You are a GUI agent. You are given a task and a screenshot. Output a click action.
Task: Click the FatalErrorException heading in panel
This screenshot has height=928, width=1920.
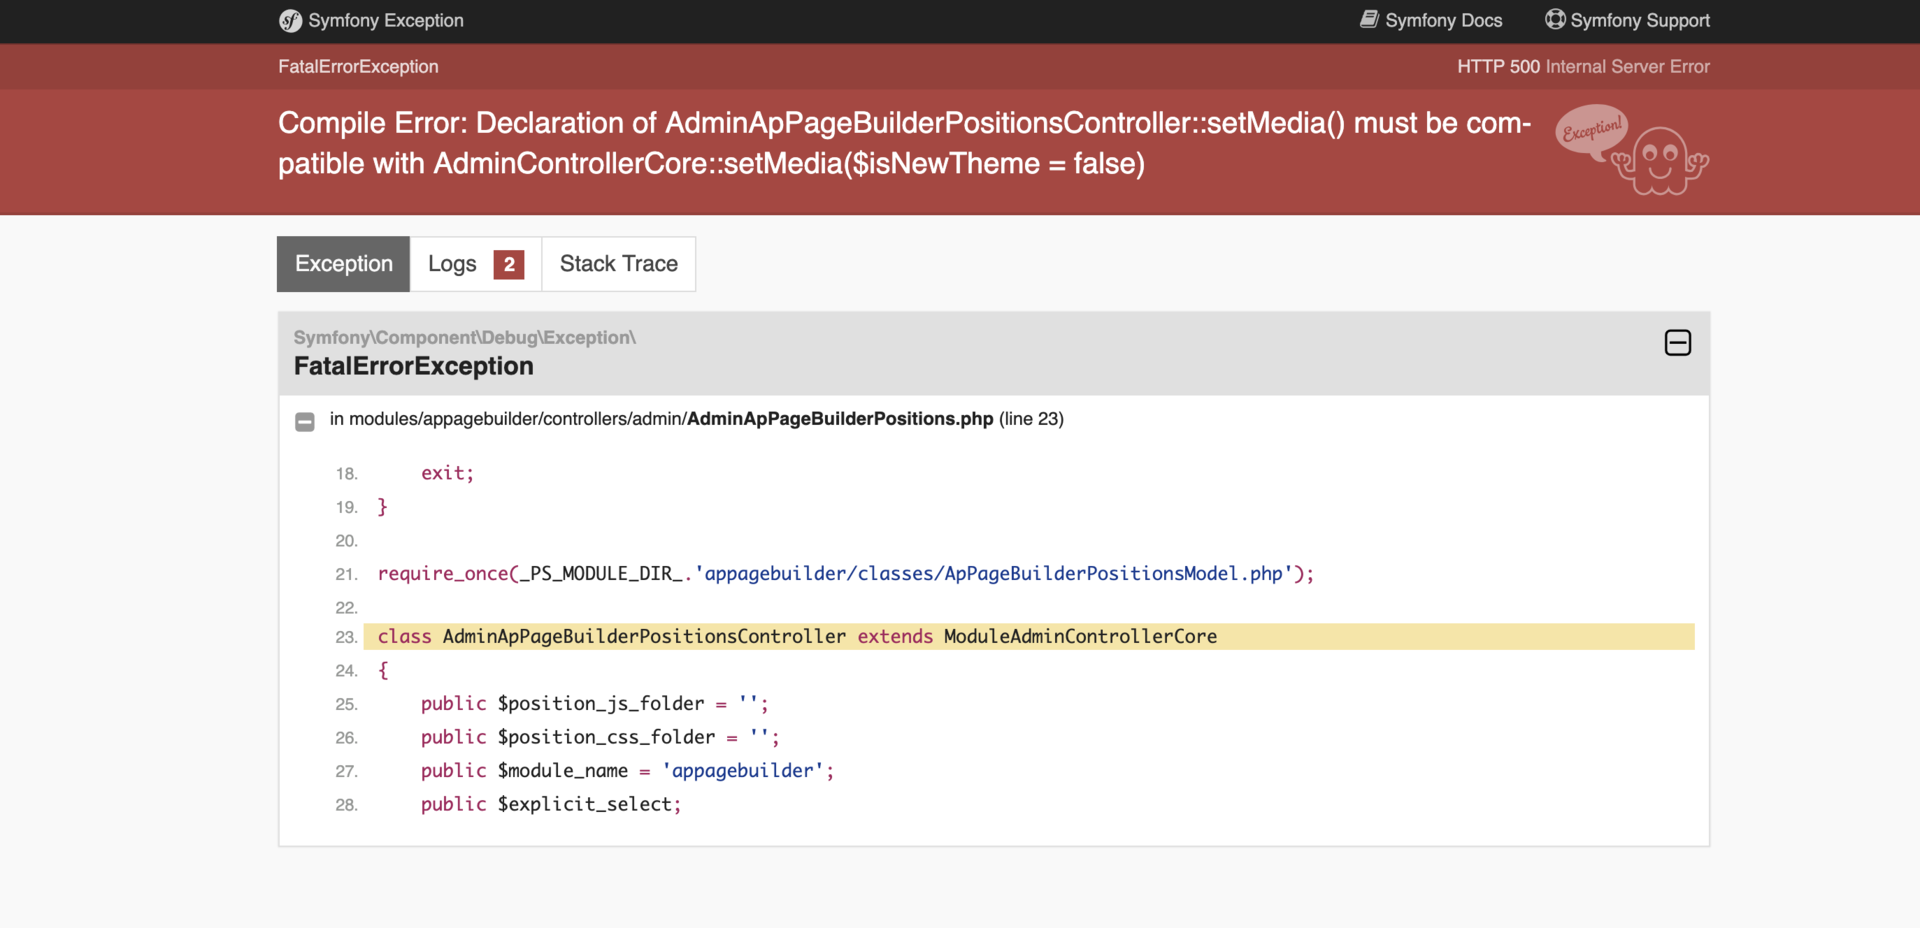[413, 366]
